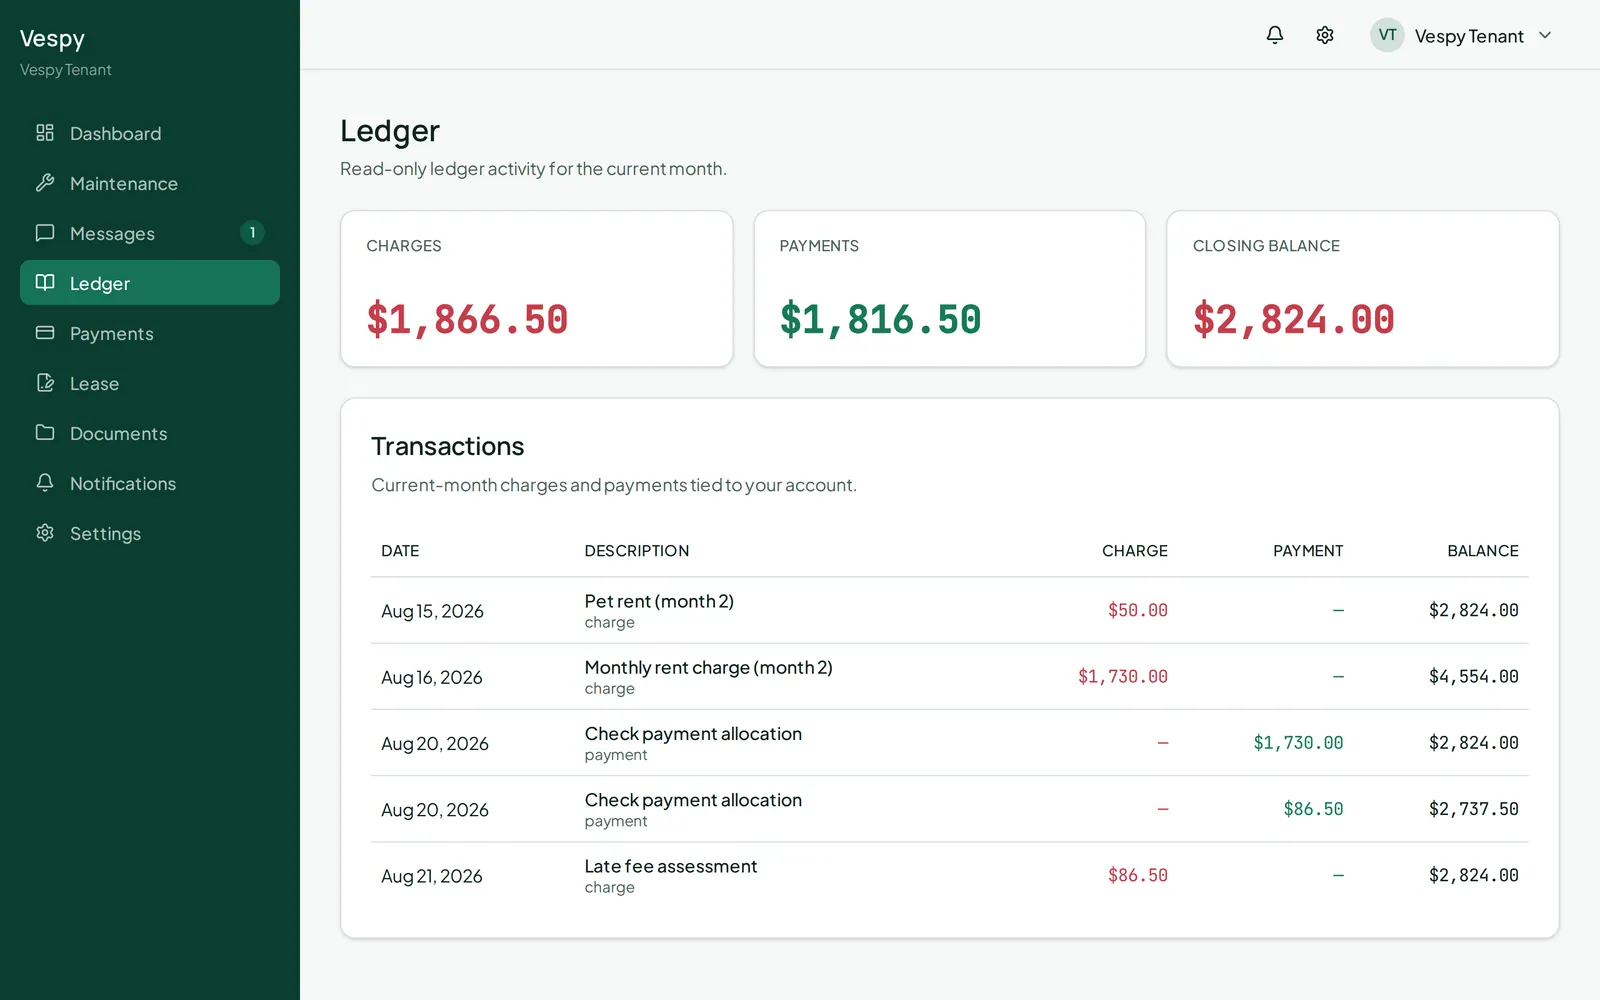Viewport: 1600px width, 1000px height.
Task: Click the Check payment allocation entry with $86.50
Action: (950, 809)
